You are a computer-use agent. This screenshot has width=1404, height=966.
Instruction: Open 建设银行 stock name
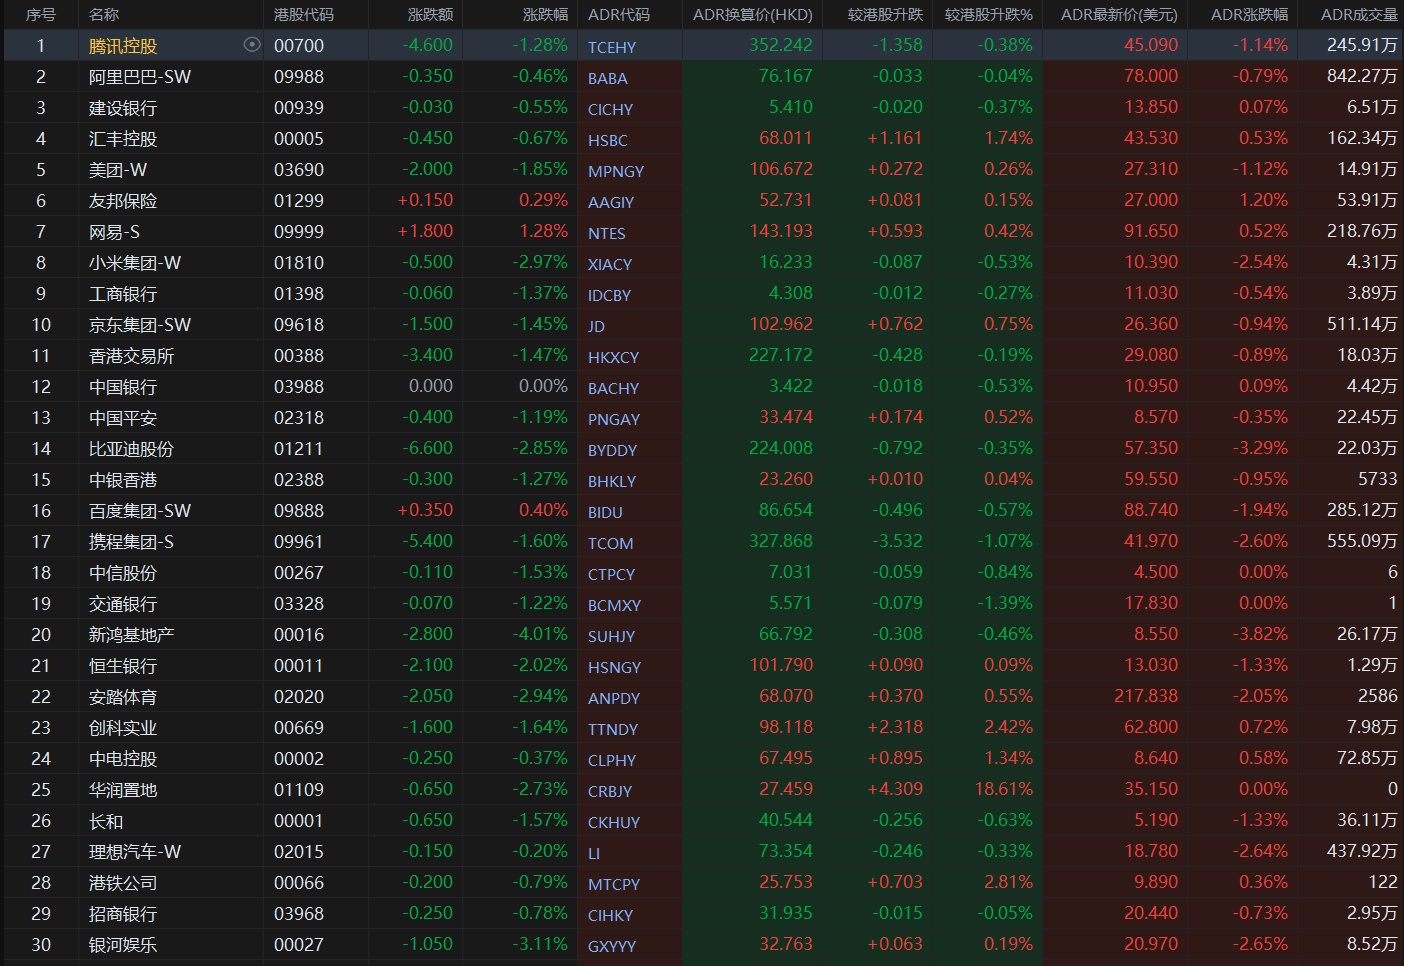[x=123, y=108]
